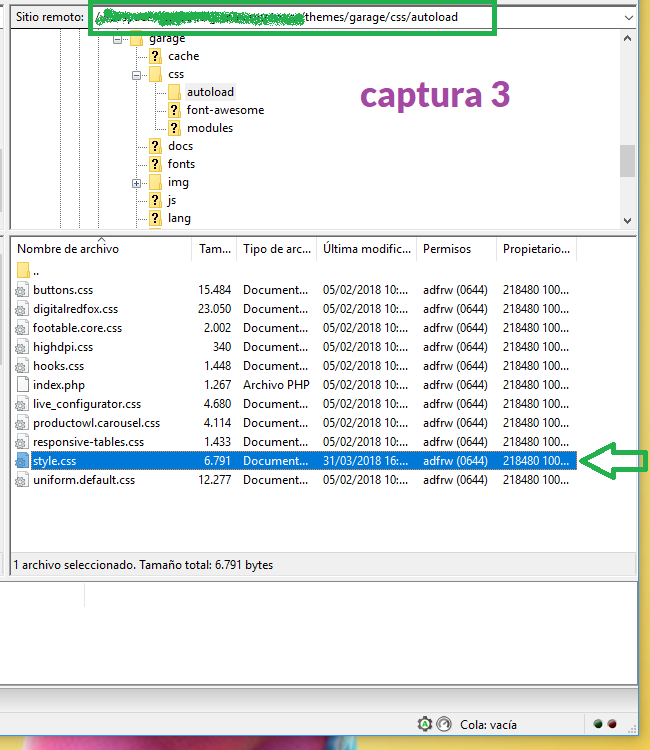The height and width of the screenshot is (750, 650).
Task: Click the buttons.css file type icon
Action: tap(22, 290)
